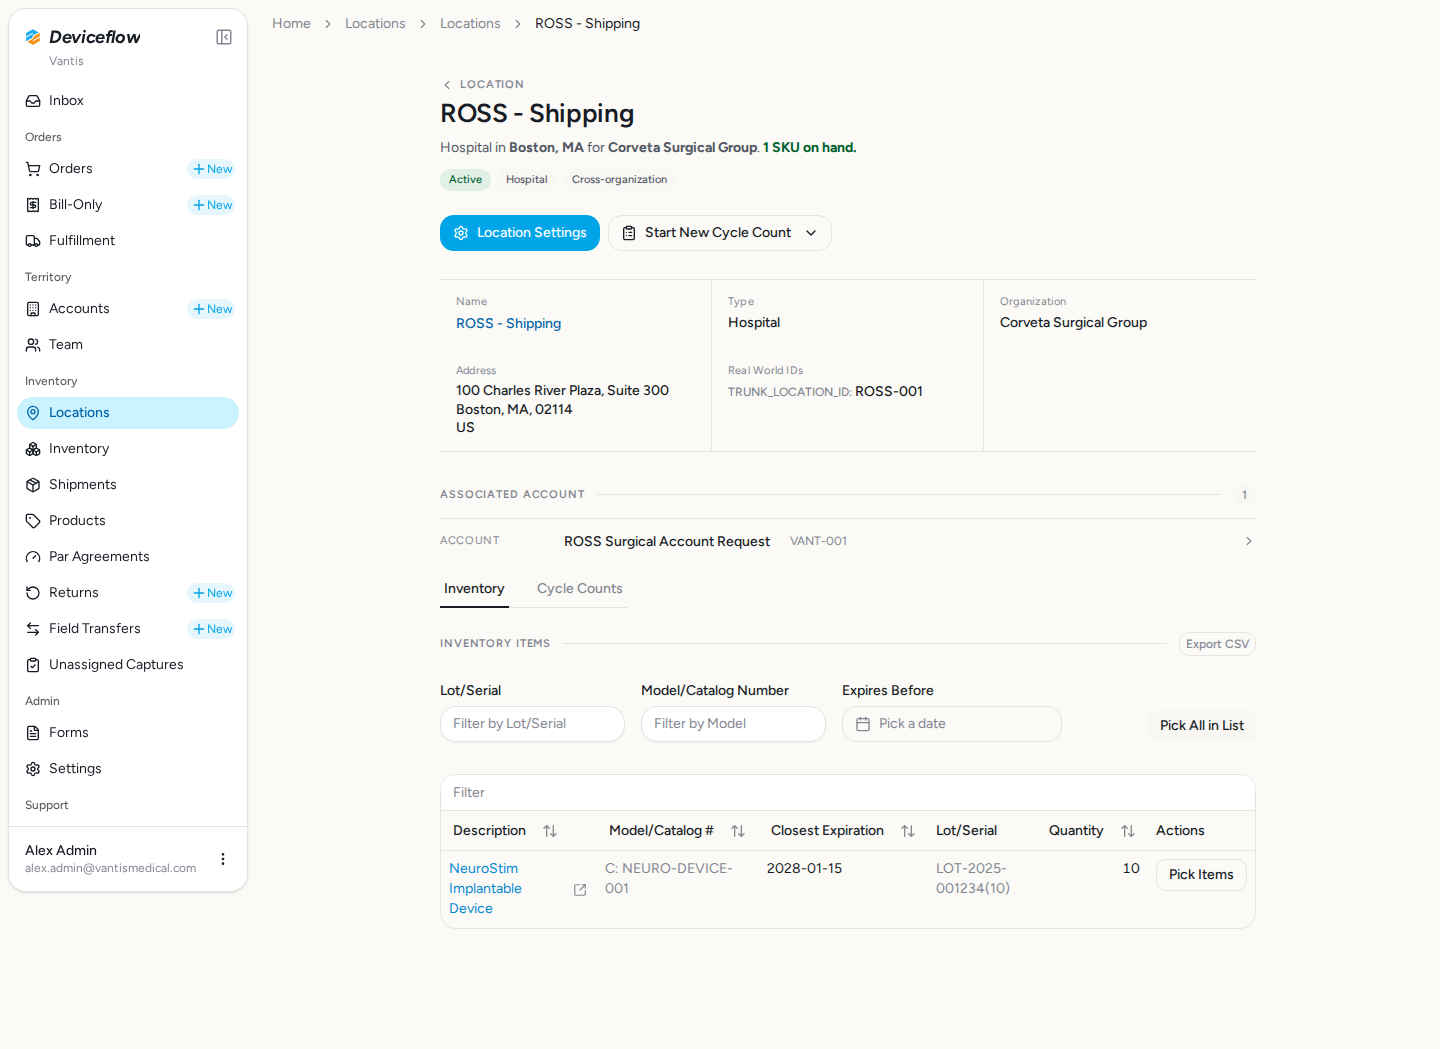This screenshot has height=1049, width=1440.
Task: Click the Lot/Serial column header
Action: (x=966, y=831)
